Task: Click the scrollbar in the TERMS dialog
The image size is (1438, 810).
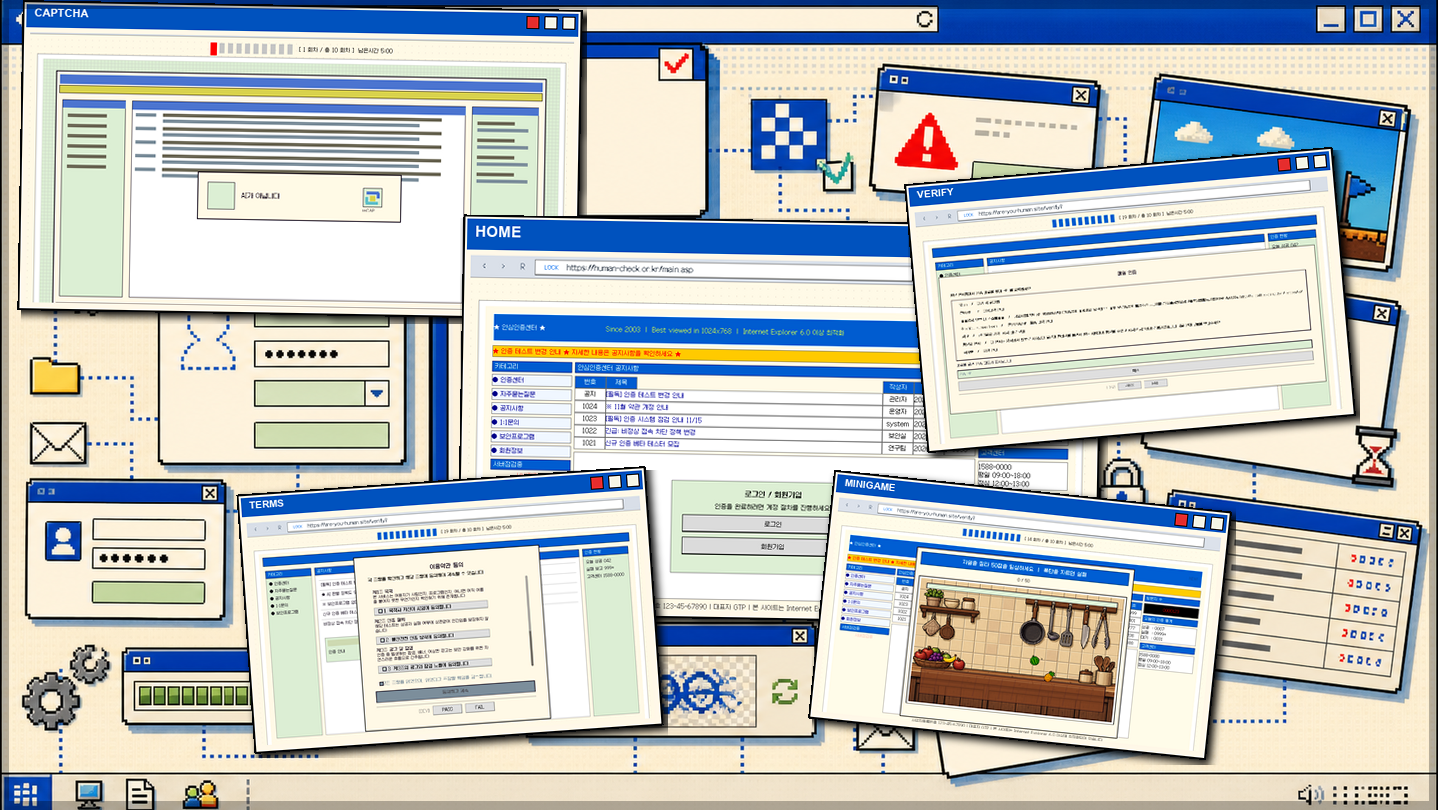Action: 529,620
